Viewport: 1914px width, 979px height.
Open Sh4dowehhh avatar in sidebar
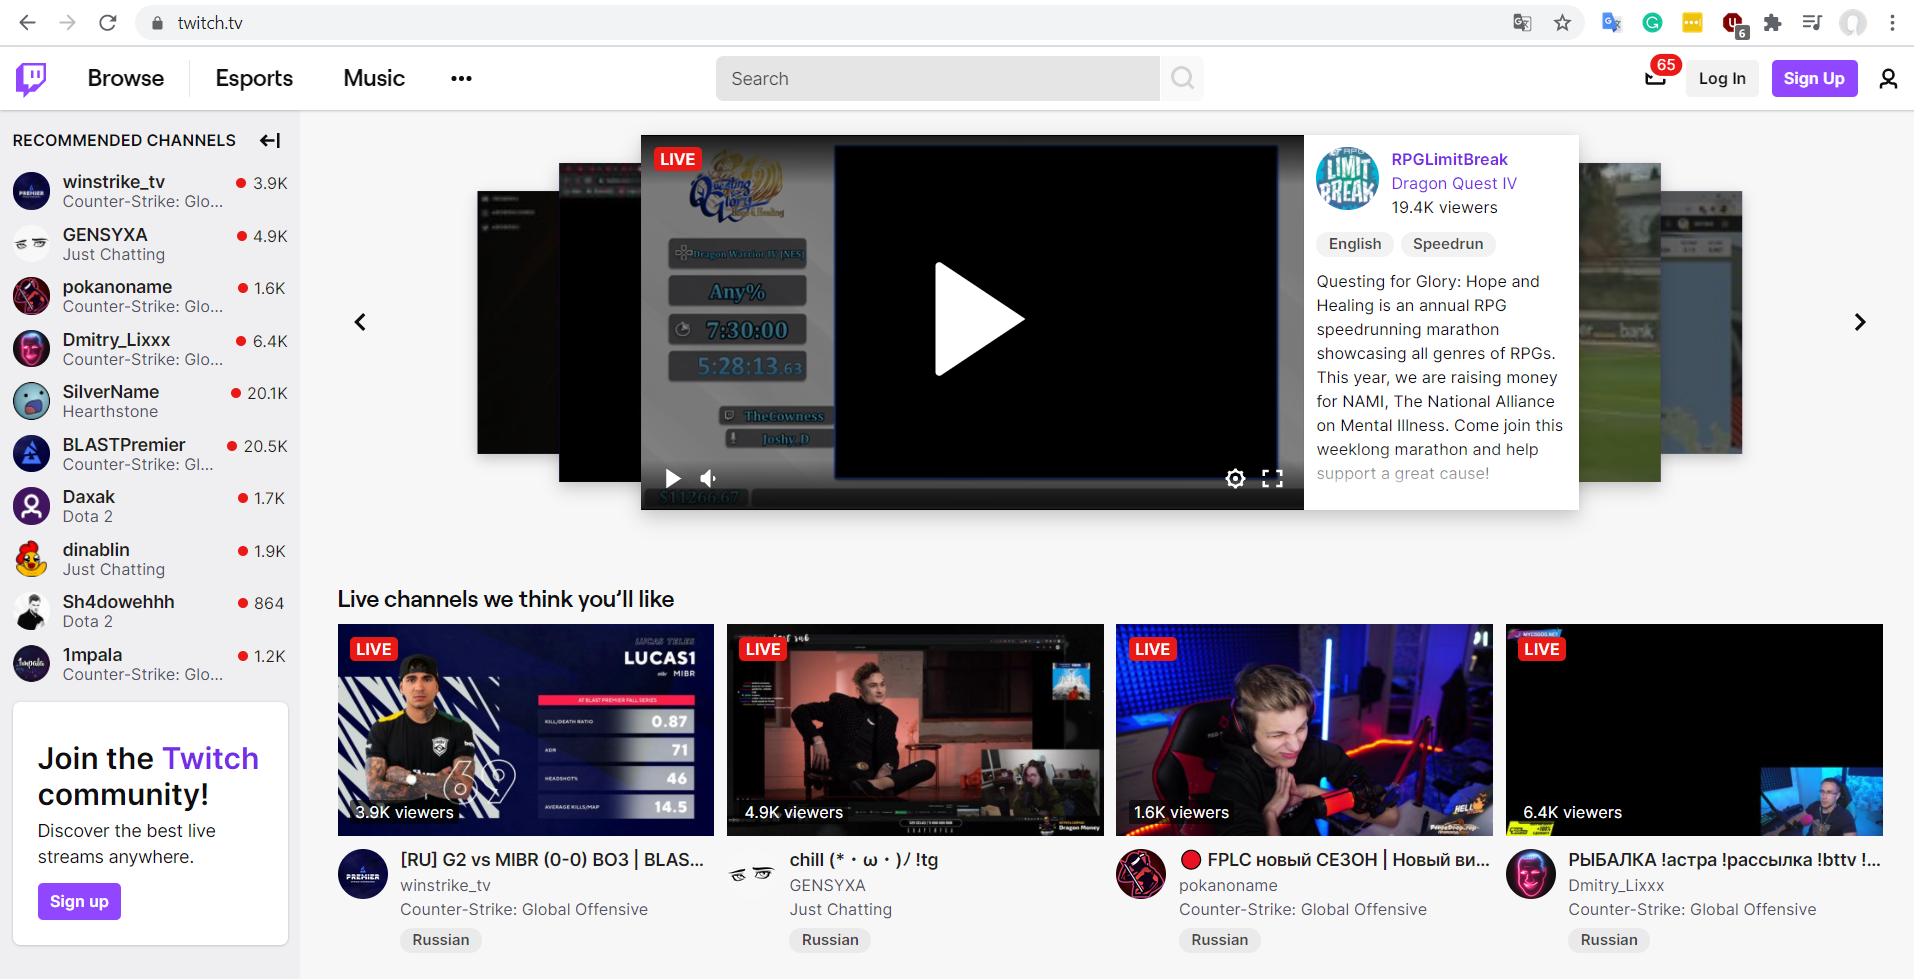[x=31, y=611]
